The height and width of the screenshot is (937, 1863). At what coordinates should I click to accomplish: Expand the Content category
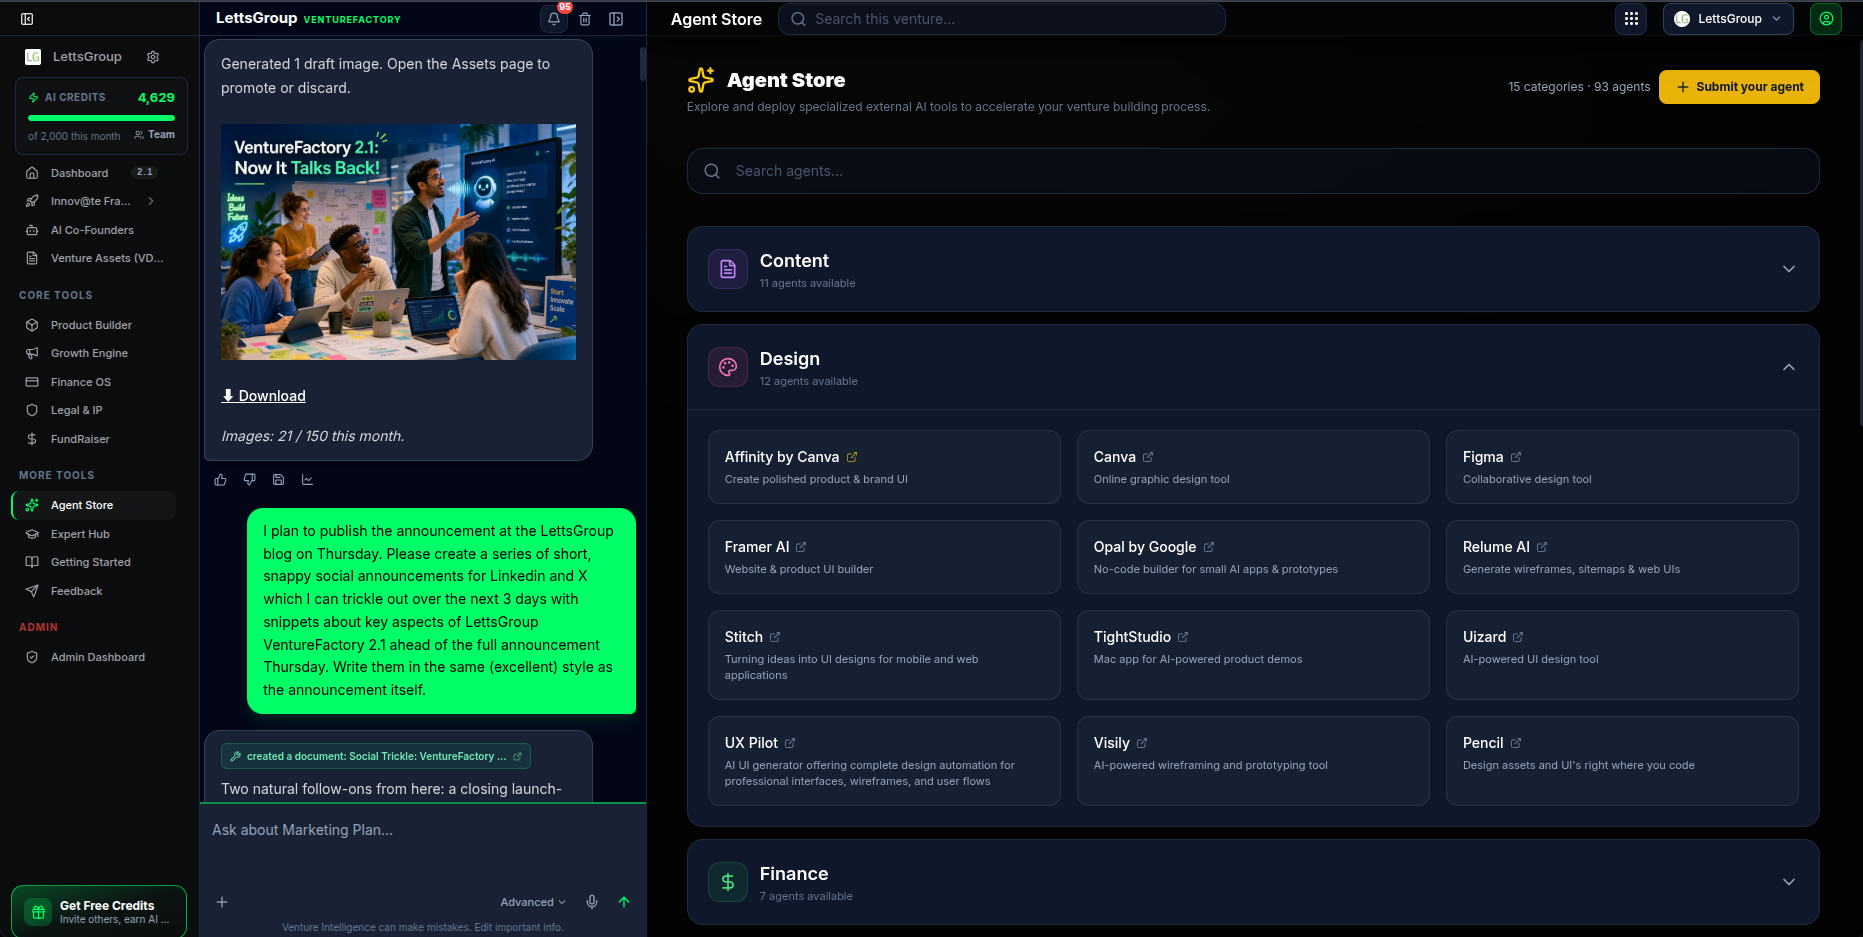click(1253, 269)
